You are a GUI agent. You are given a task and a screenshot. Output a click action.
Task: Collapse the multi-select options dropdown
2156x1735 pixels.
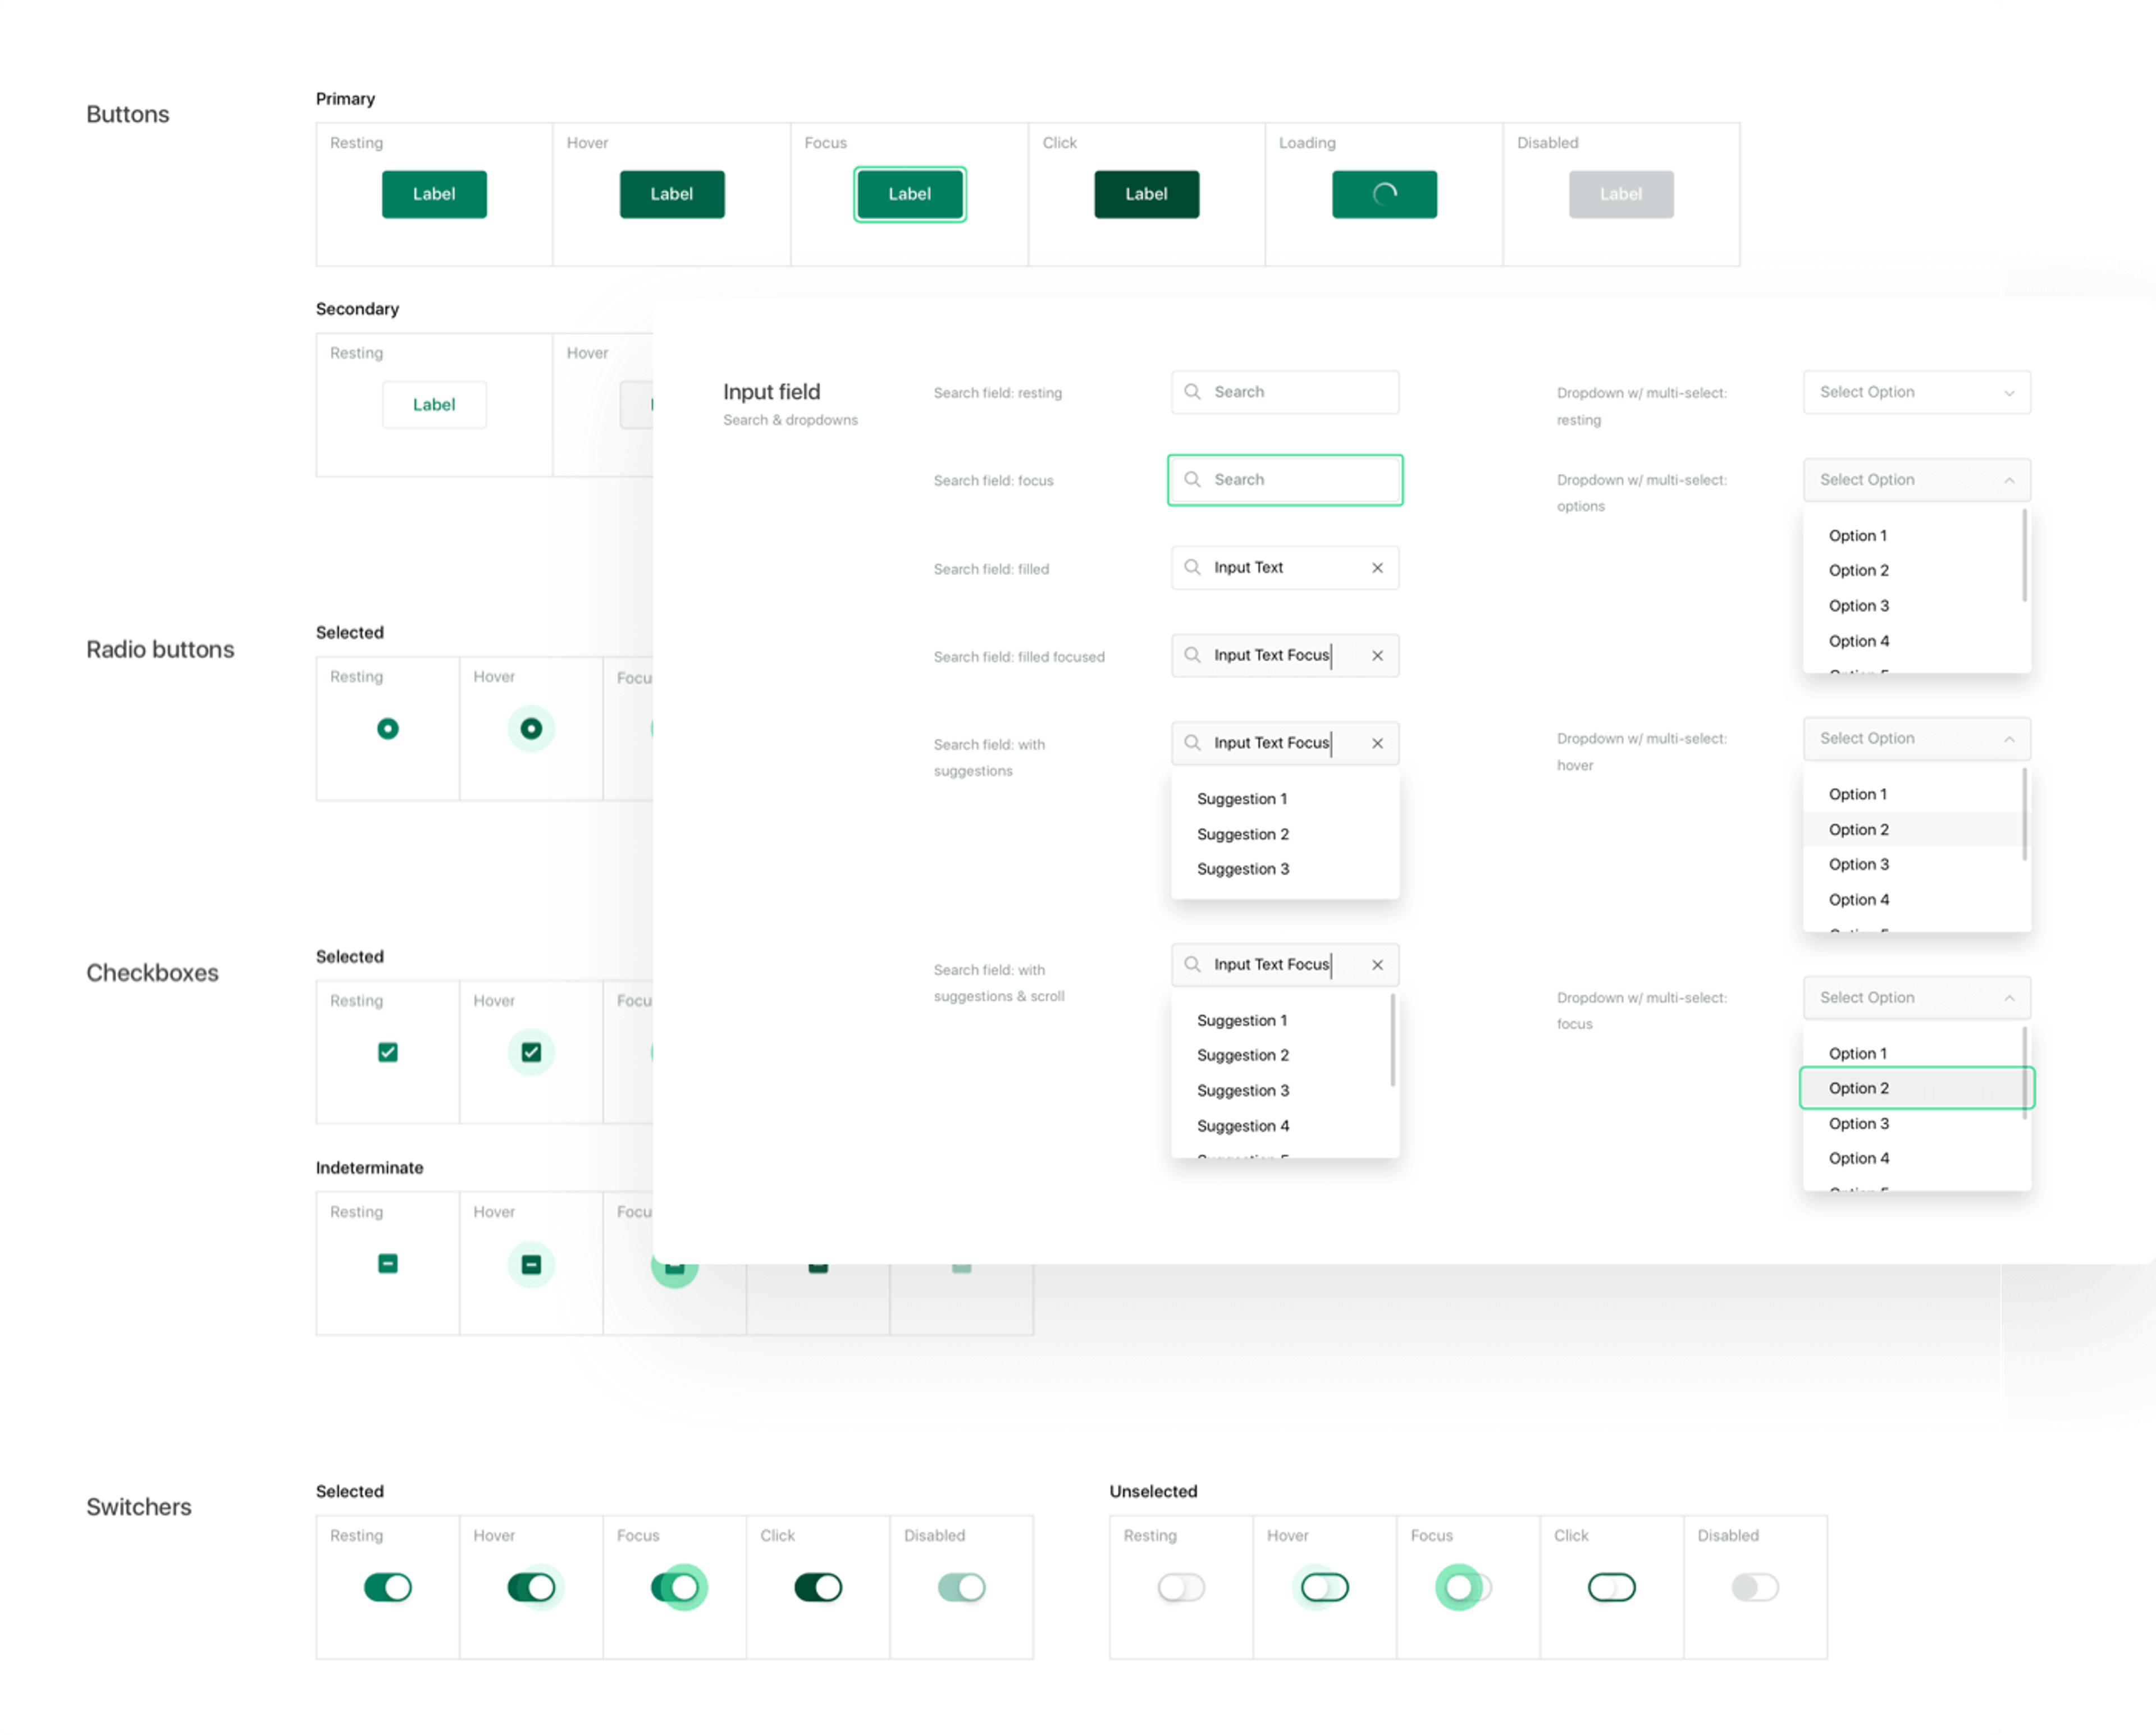pyautogui.click(x=2009, y=481)
